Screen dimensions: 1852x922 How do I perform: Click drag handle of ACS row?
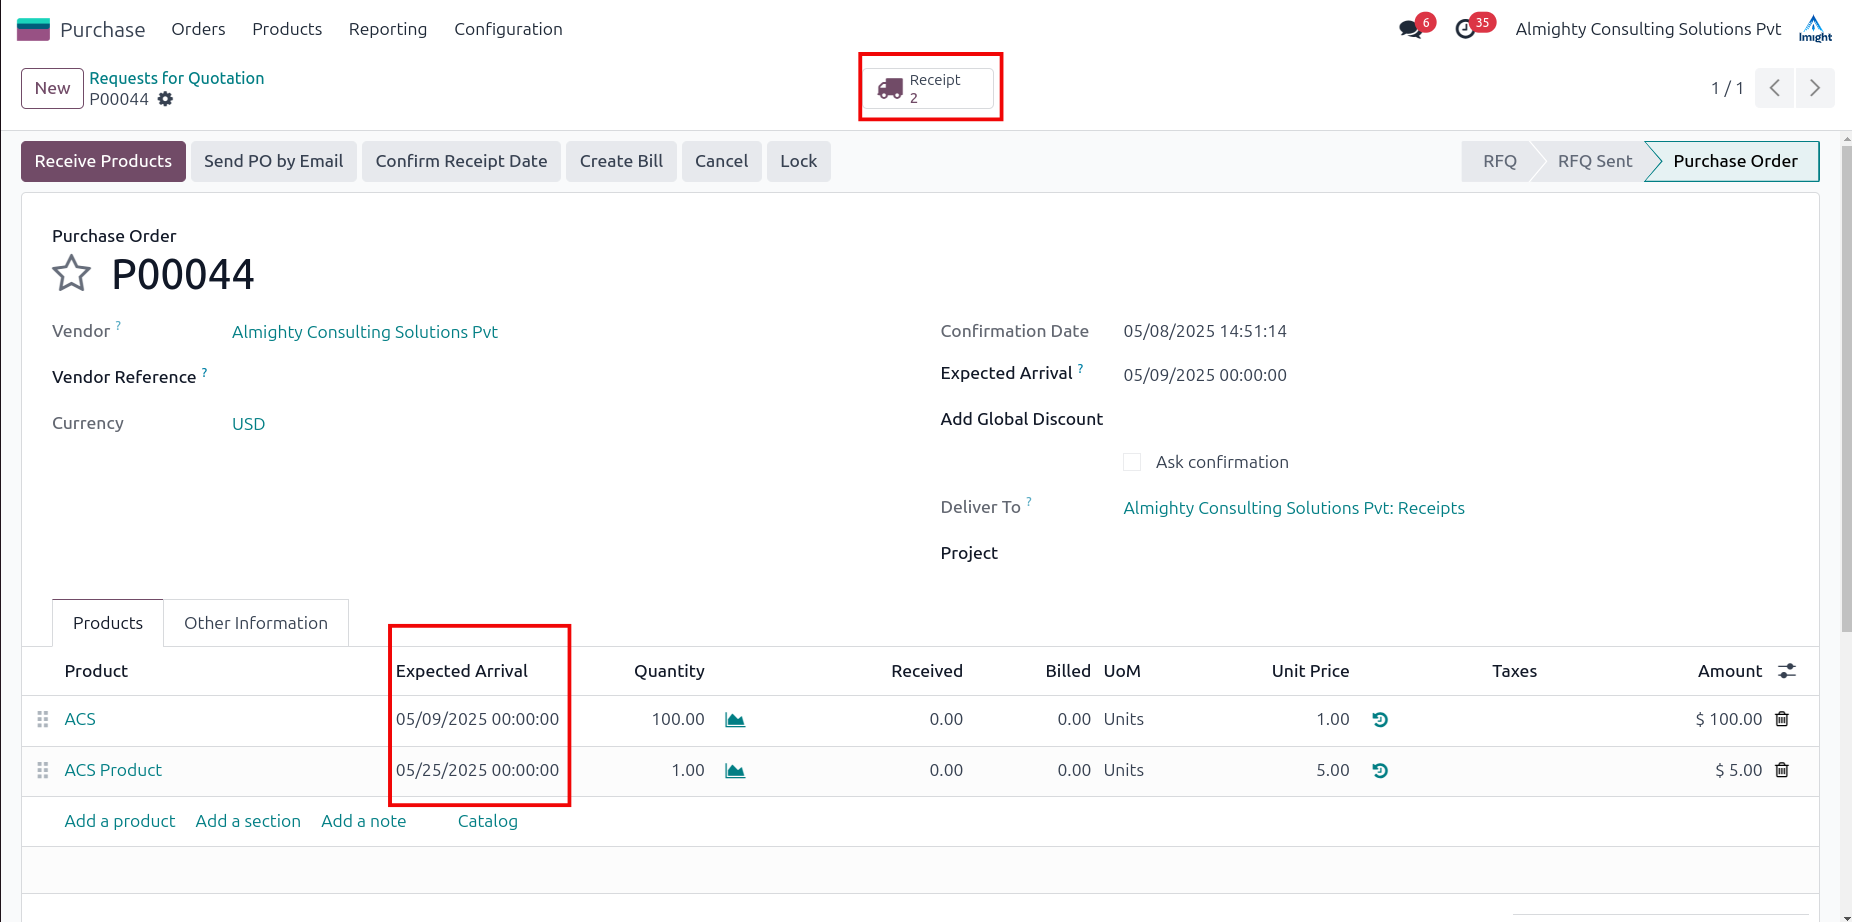pos(43,719)
